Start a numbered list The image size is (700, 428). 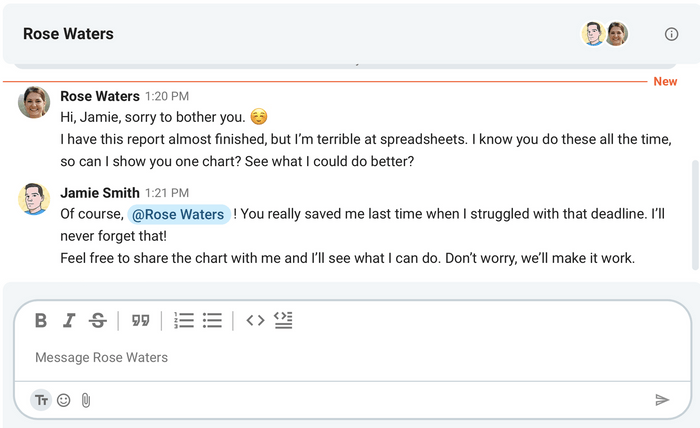pyautogui.click(x=184, y=320)
